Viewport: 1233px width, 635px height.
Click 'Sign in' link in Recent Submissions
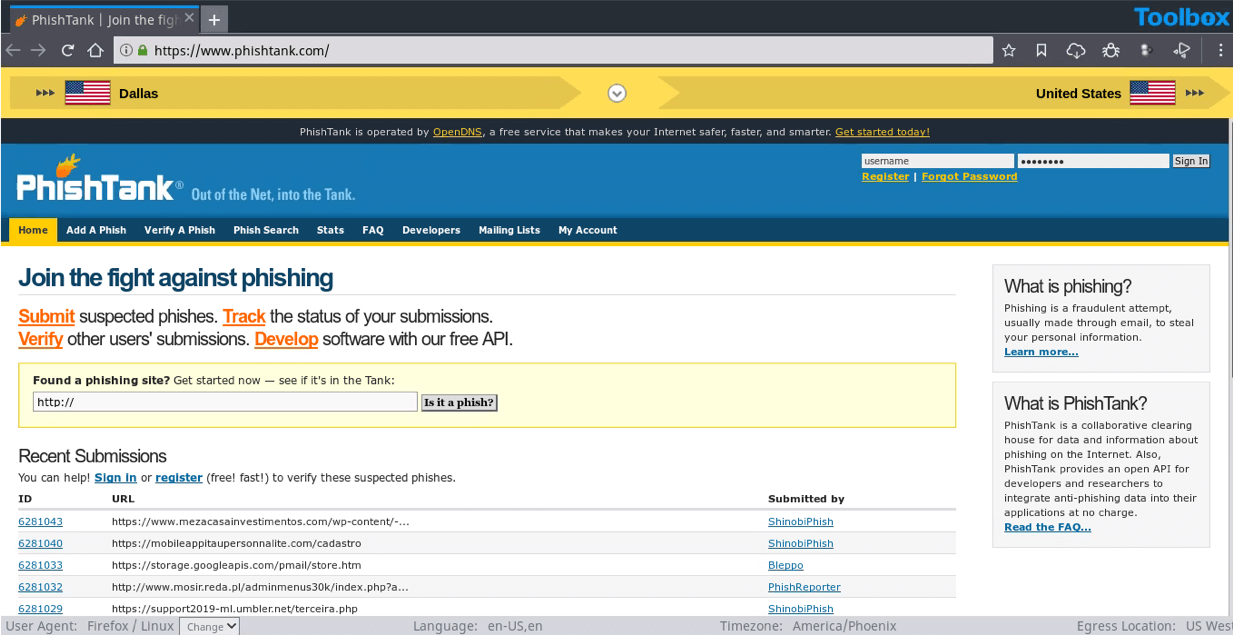click(x=115, y=478)
